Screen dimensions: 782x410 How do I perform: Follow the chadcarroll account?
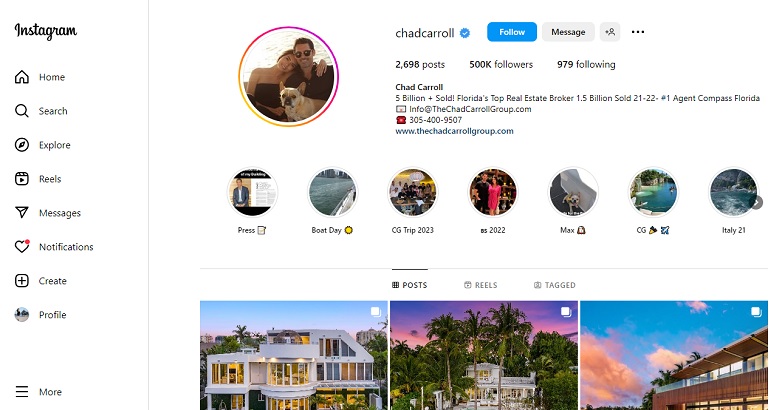click(512, 32)
